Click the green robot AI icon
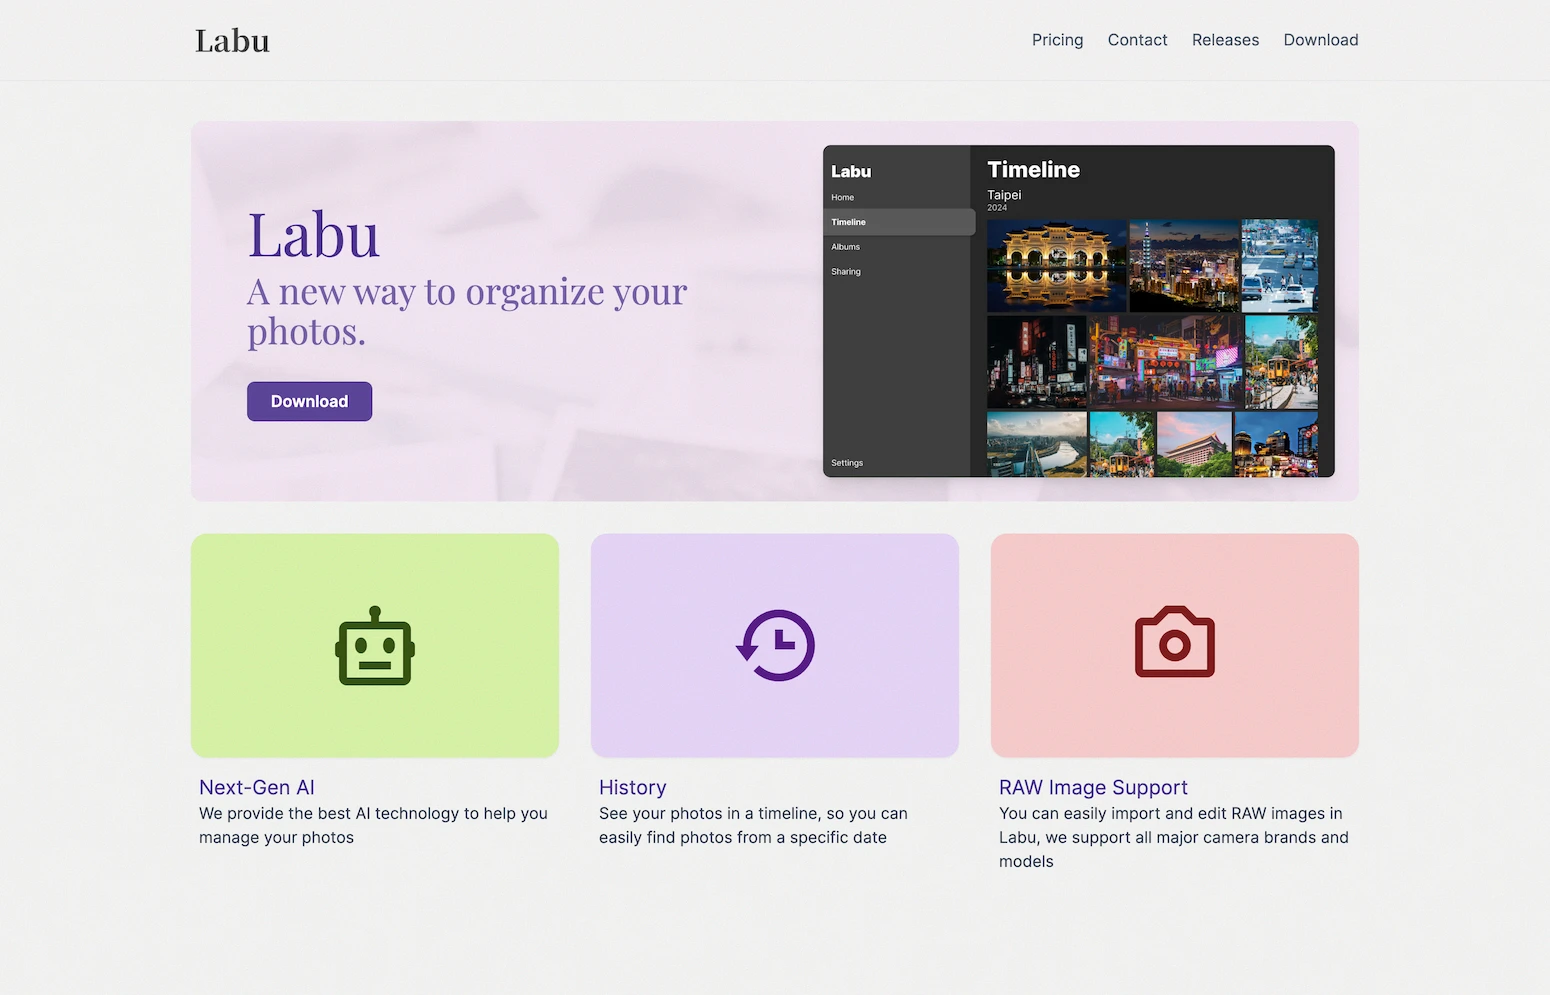Screen dimensions: 1550x995 pos(375,646)
